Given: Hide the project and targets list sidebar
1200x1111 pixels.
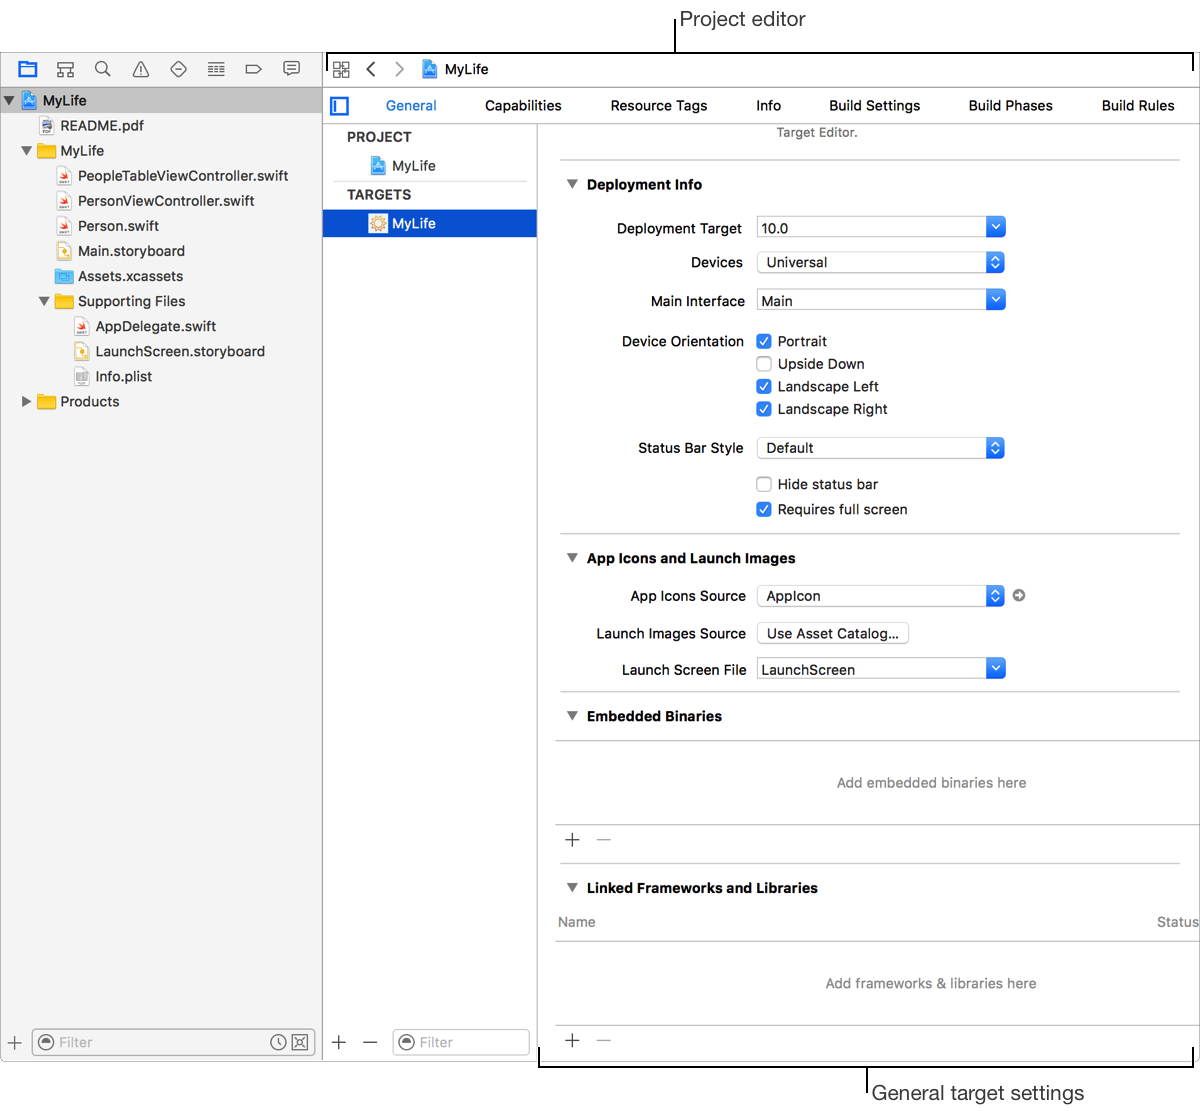Looking at the screenshot, I should (x=340, y=106).
